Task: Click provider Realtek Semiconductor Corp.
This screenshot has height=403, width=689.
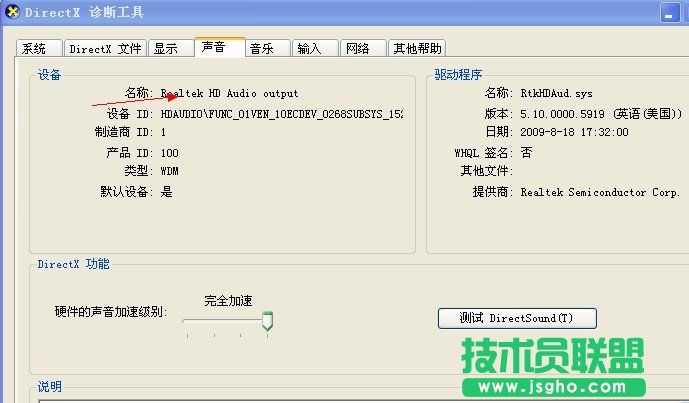Action: click(x=600, y=192)
